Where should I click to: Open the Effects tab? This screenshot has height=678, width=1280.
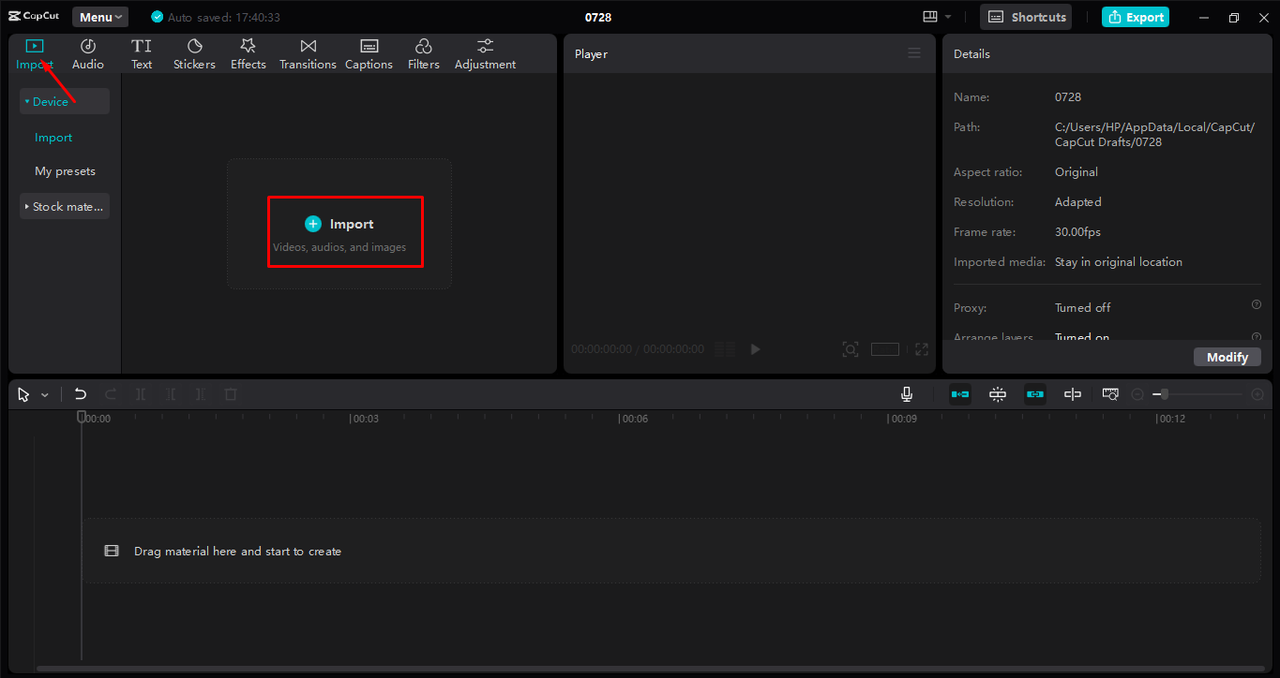[x=248, y=54]
